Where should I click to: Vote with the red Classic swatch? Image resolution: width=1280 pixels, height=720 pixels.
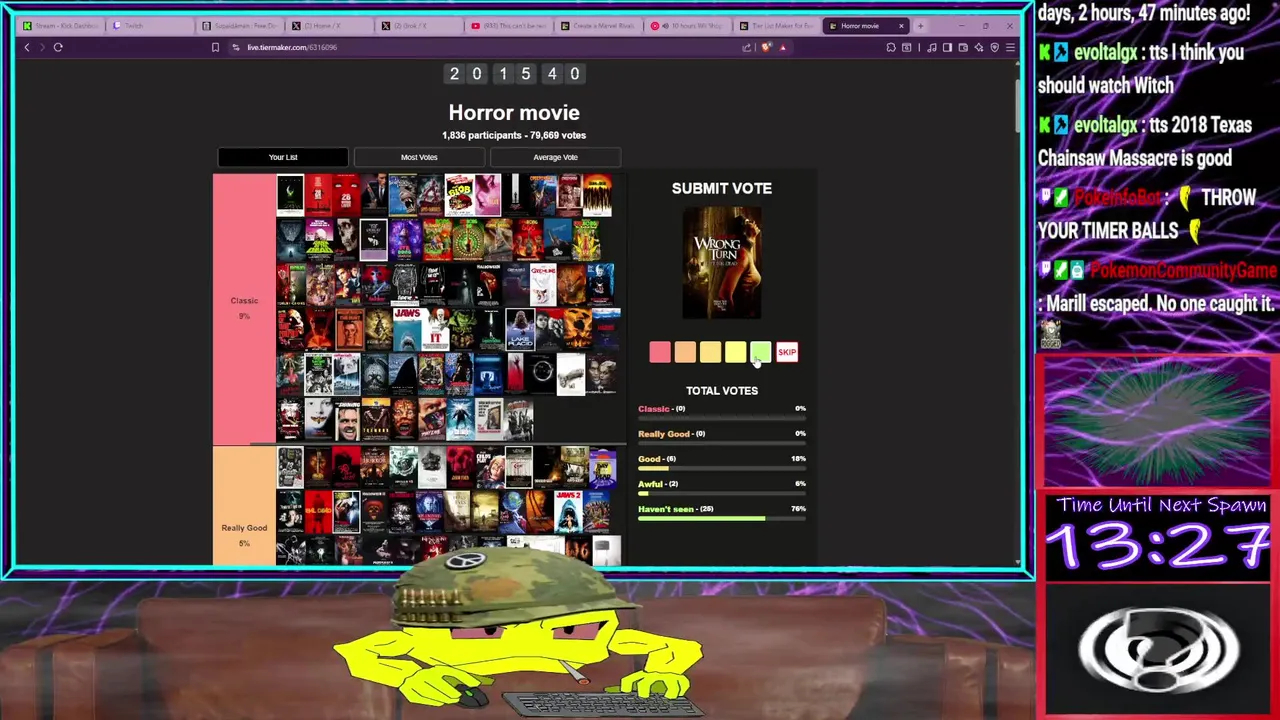[x=660, y=352]
